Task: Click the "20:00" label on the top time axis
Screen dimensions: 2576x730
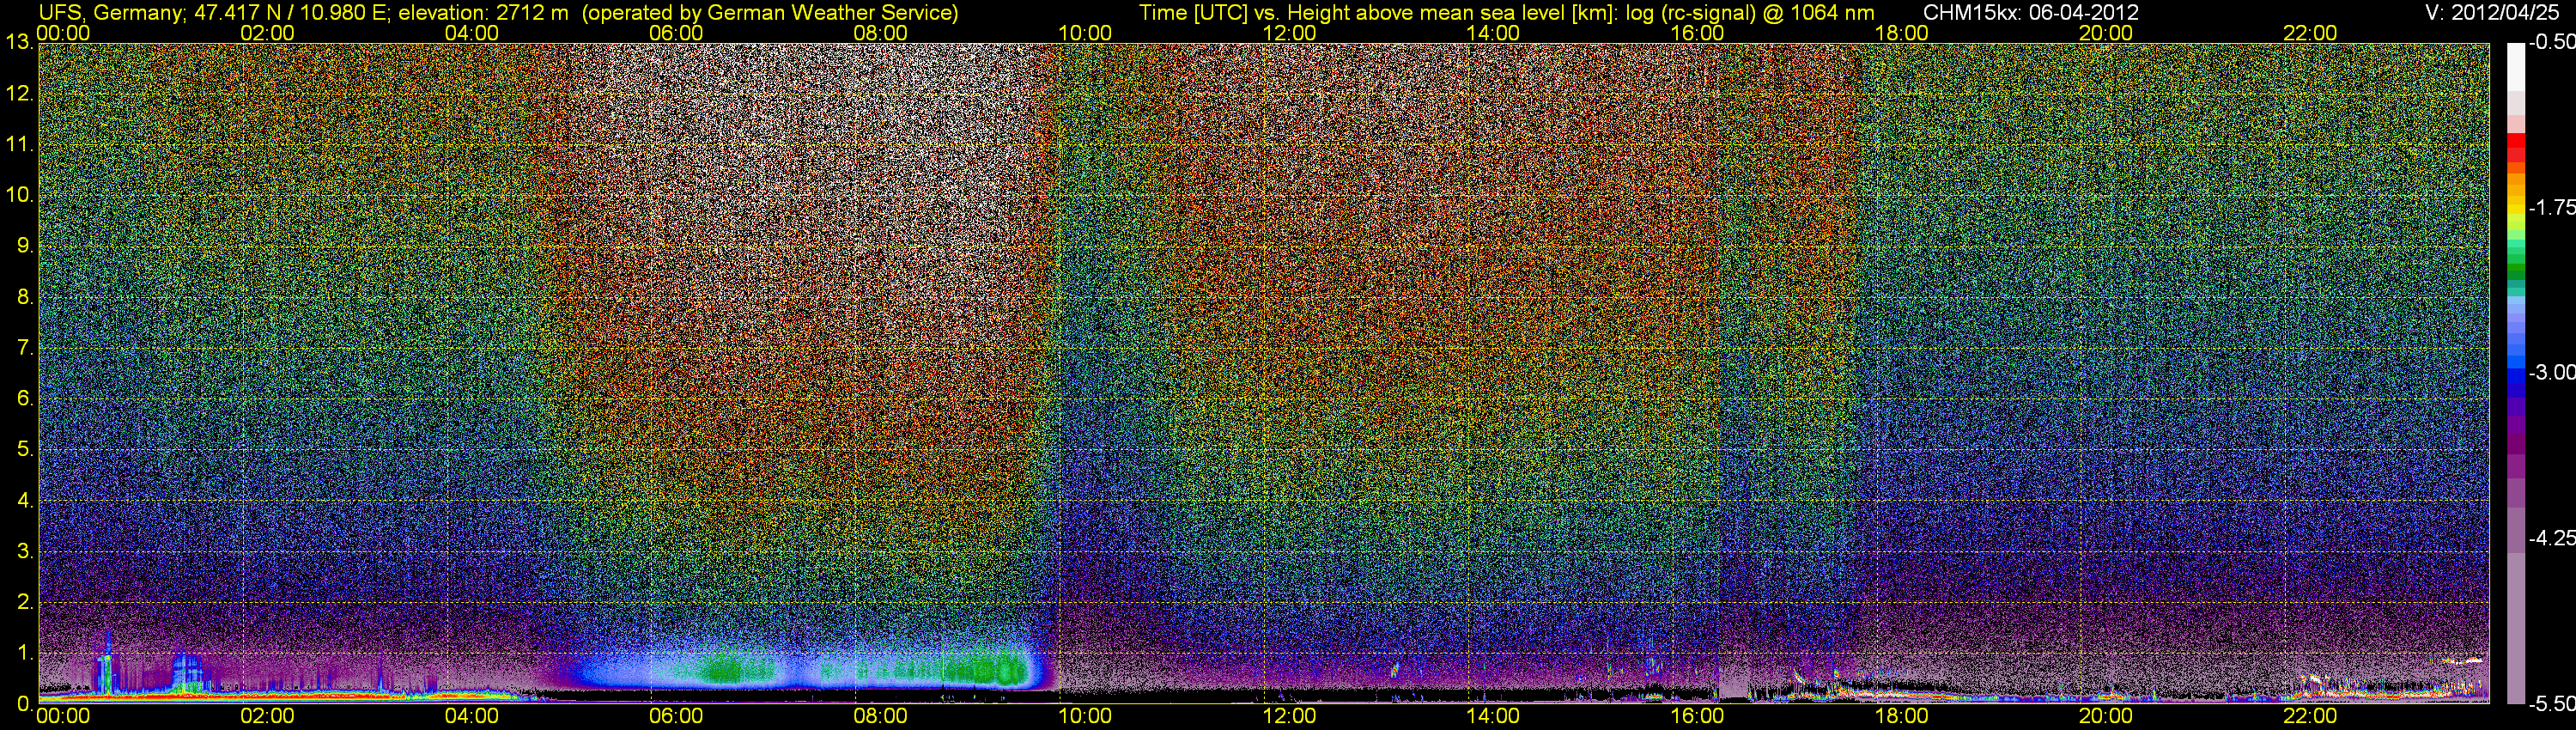Action: tap(2106, 33)
